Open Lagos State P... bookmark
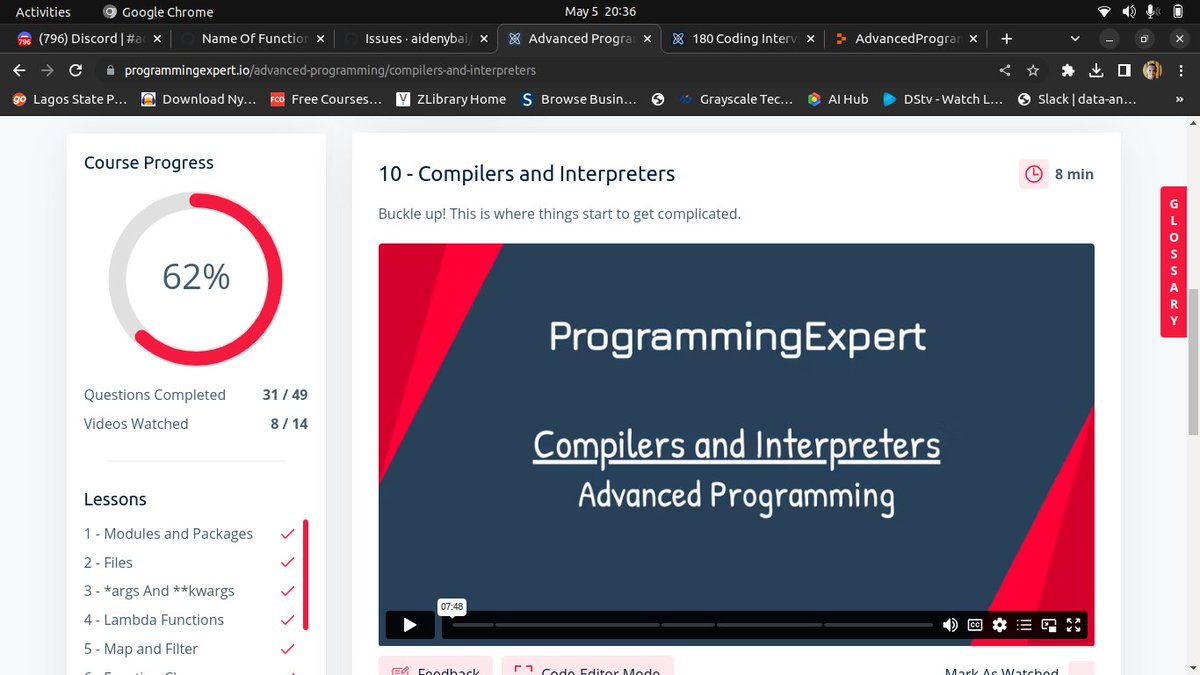Image resolution: width=1200 pixels, height=675 pixels. pos(69,99)
